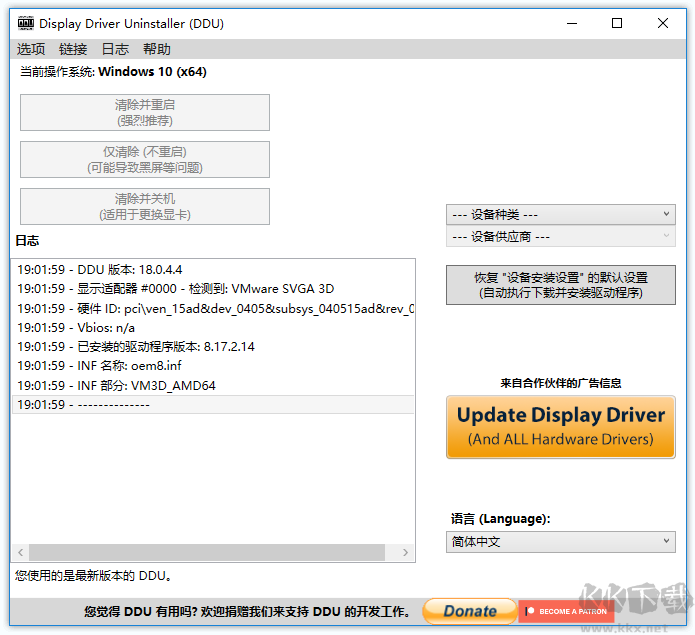Image resolution: width=695 pixels, height=635 pixels.
Task: Select the INF 部分: VM3D_AMD64 log line
Action: (x=213, y=385)
